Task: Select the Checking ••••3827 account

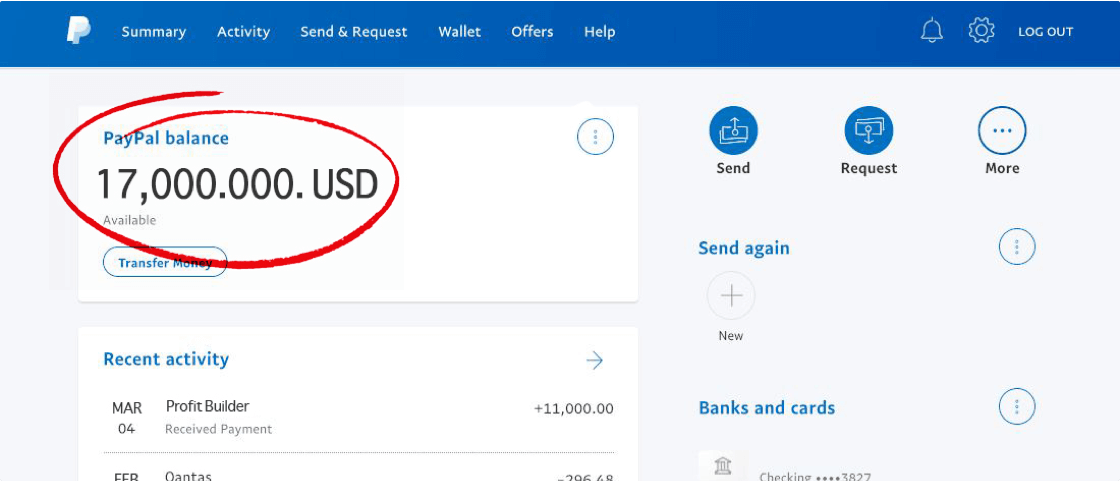Action: pos(815,477)
